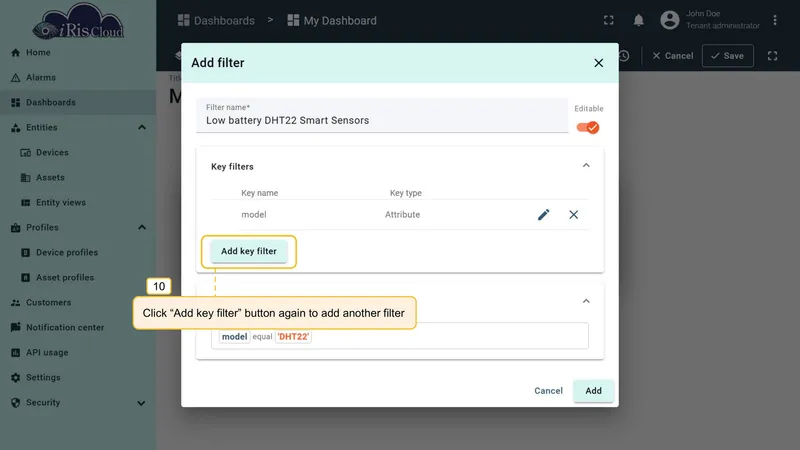Screen dimensions: 800x450
Task: Collapse the Profiles sidebar section
Action: tap(142, 228)
